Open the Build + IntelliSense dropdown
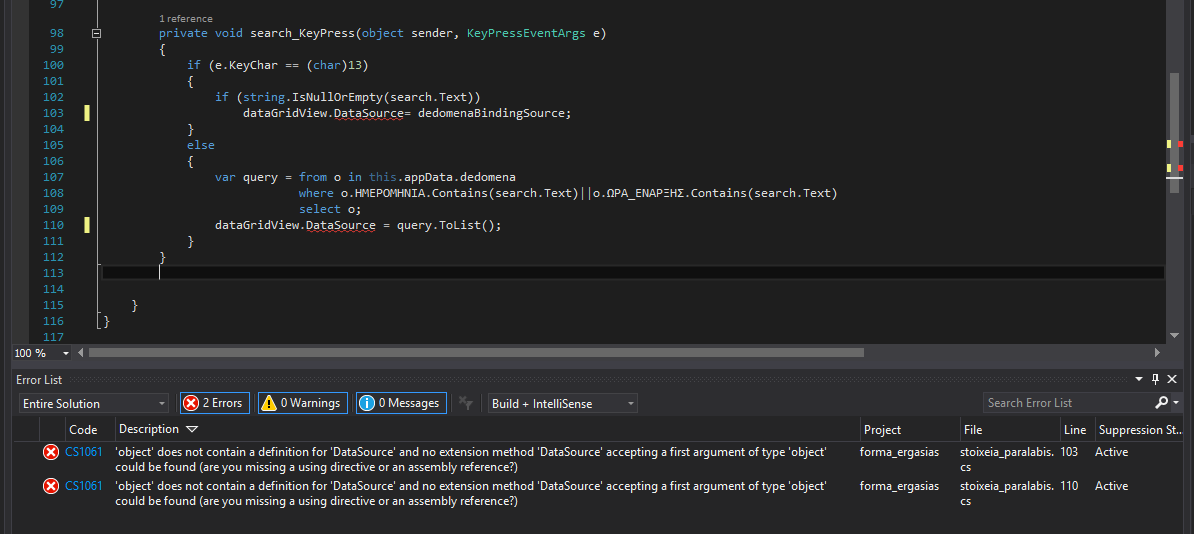This screenshot has width=1194, height=534. pyautogui.click(x=563, y=403)
